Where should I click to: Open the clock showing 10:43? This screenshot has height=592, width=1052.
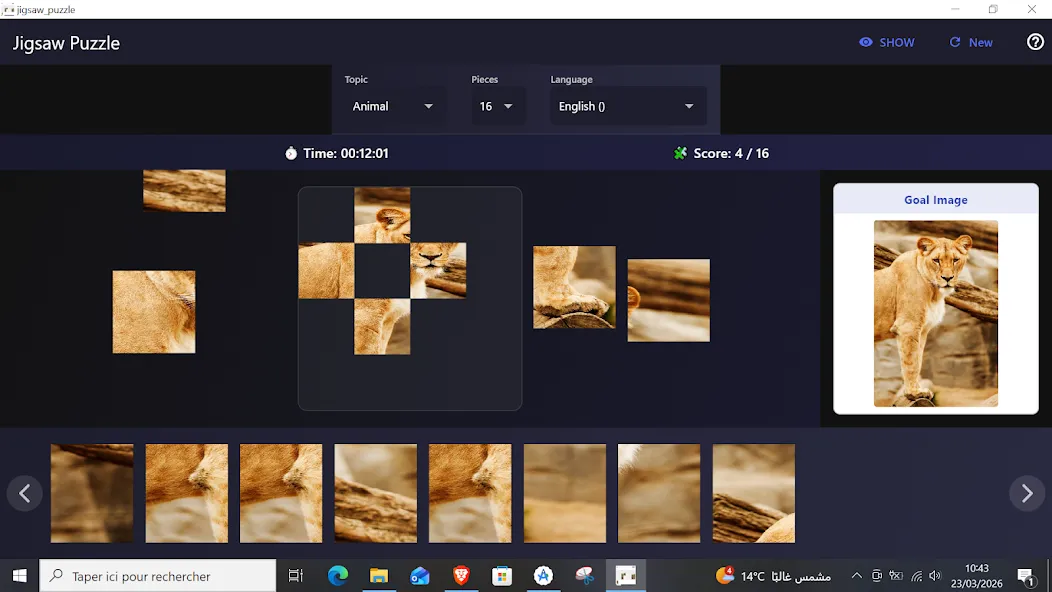click(976, 576)
